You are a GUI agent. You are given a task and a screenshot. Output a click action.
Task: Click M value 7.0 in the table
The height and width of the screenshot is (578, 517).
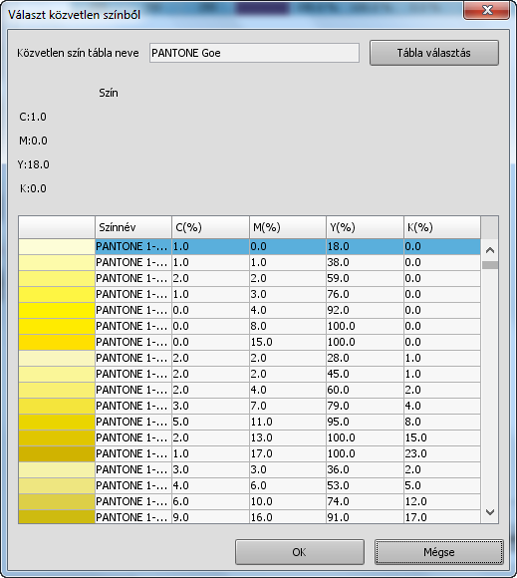pyautogui.click(x=288, y=406)
